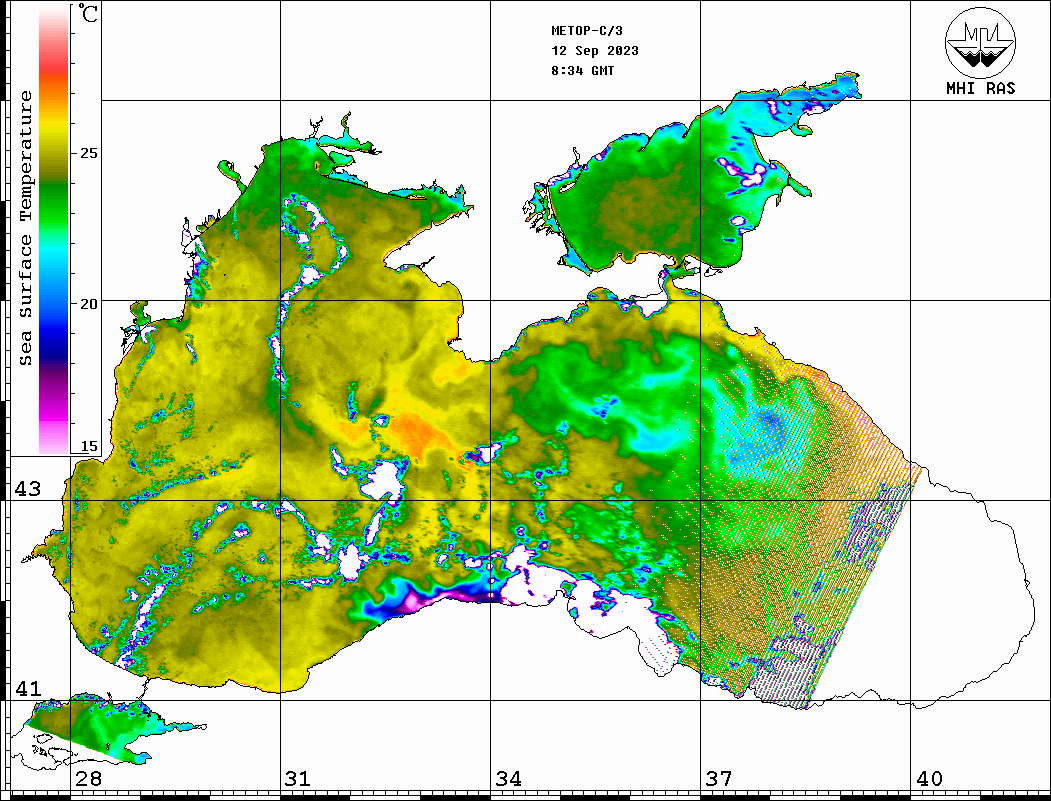This screenshot has width=1051, height=801.
Task: Click the longitude label '37'
Action: 719,779
